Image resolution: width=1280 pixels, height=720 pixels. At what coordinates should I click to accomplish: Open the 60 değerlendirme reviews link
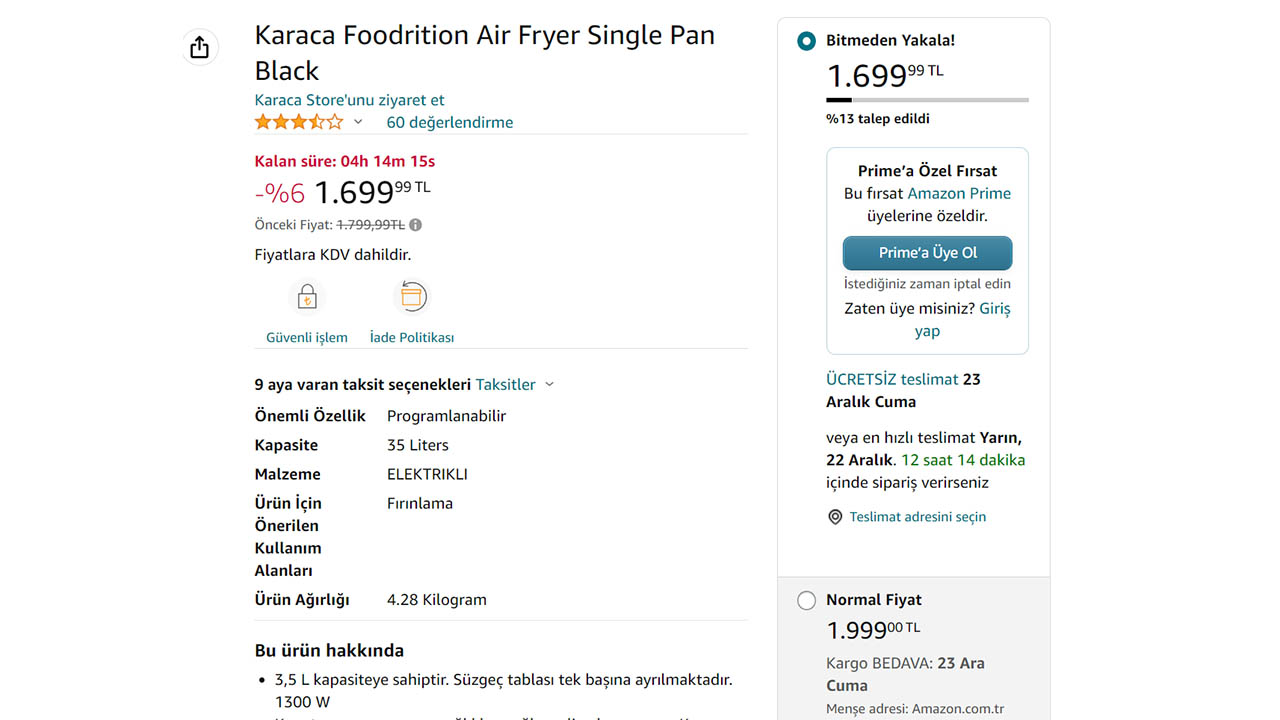pos(449,122)
